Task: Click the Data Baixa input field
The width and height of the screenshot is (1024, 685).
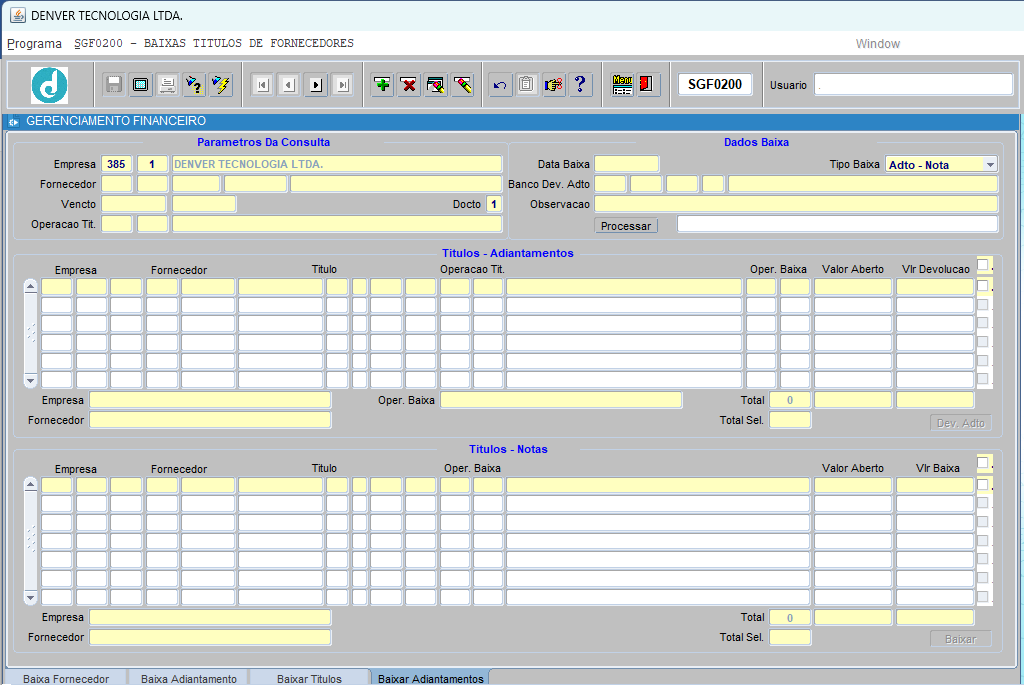Action: tap(627, 164)
